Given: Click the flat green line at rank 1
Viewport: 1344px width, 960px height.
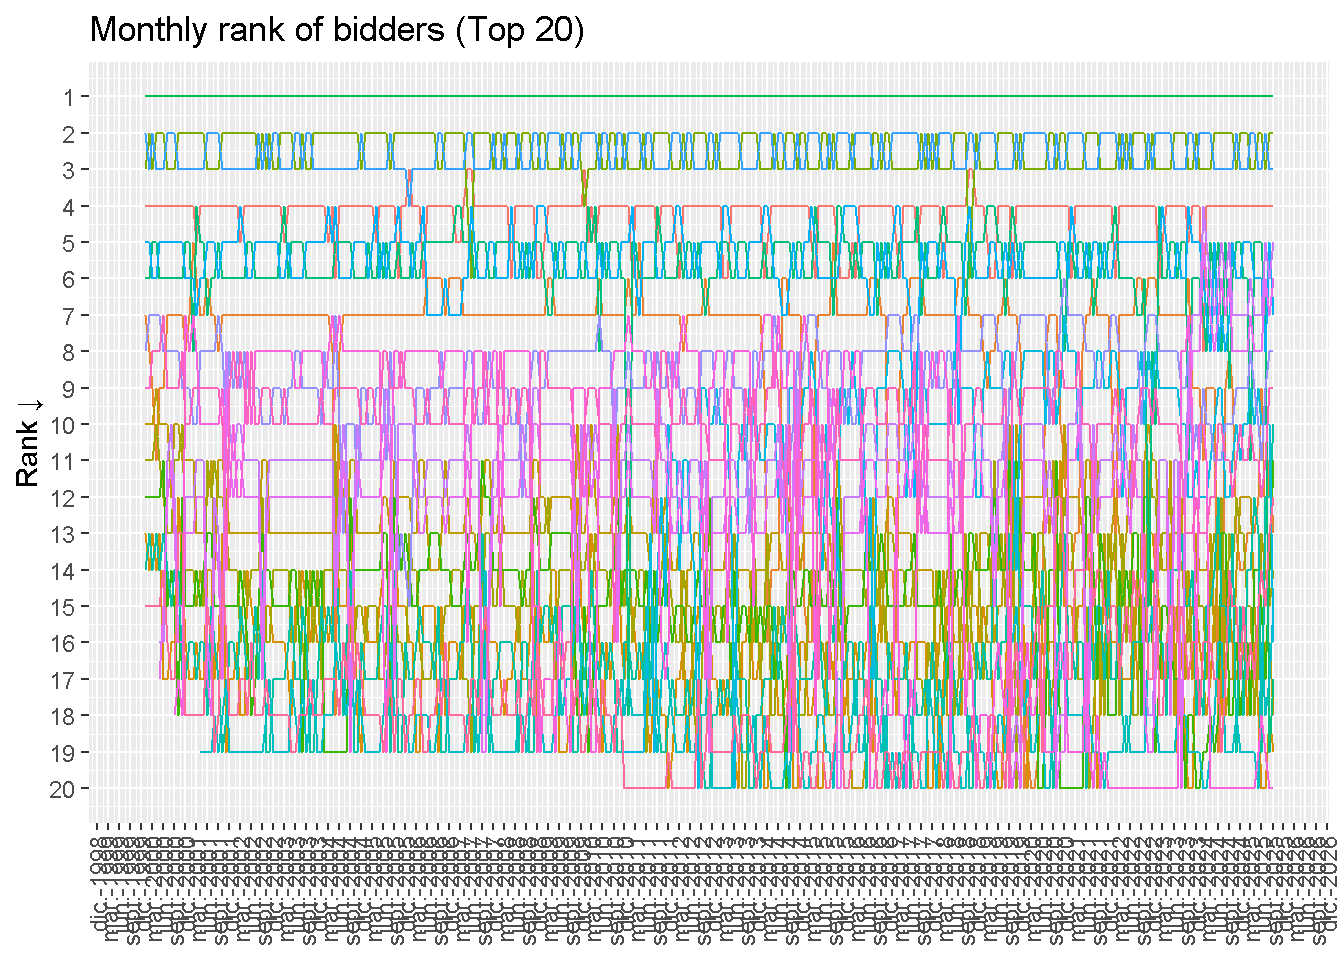Looking at the screenshot, I should click(x=700, y=96).
